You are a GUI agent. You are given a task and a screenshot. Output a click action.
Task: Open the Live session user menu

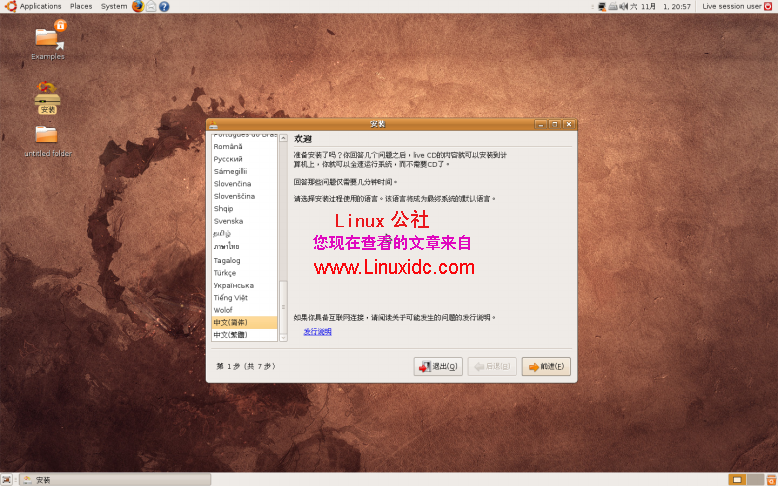pyautogui.click(x=731, y=6)
